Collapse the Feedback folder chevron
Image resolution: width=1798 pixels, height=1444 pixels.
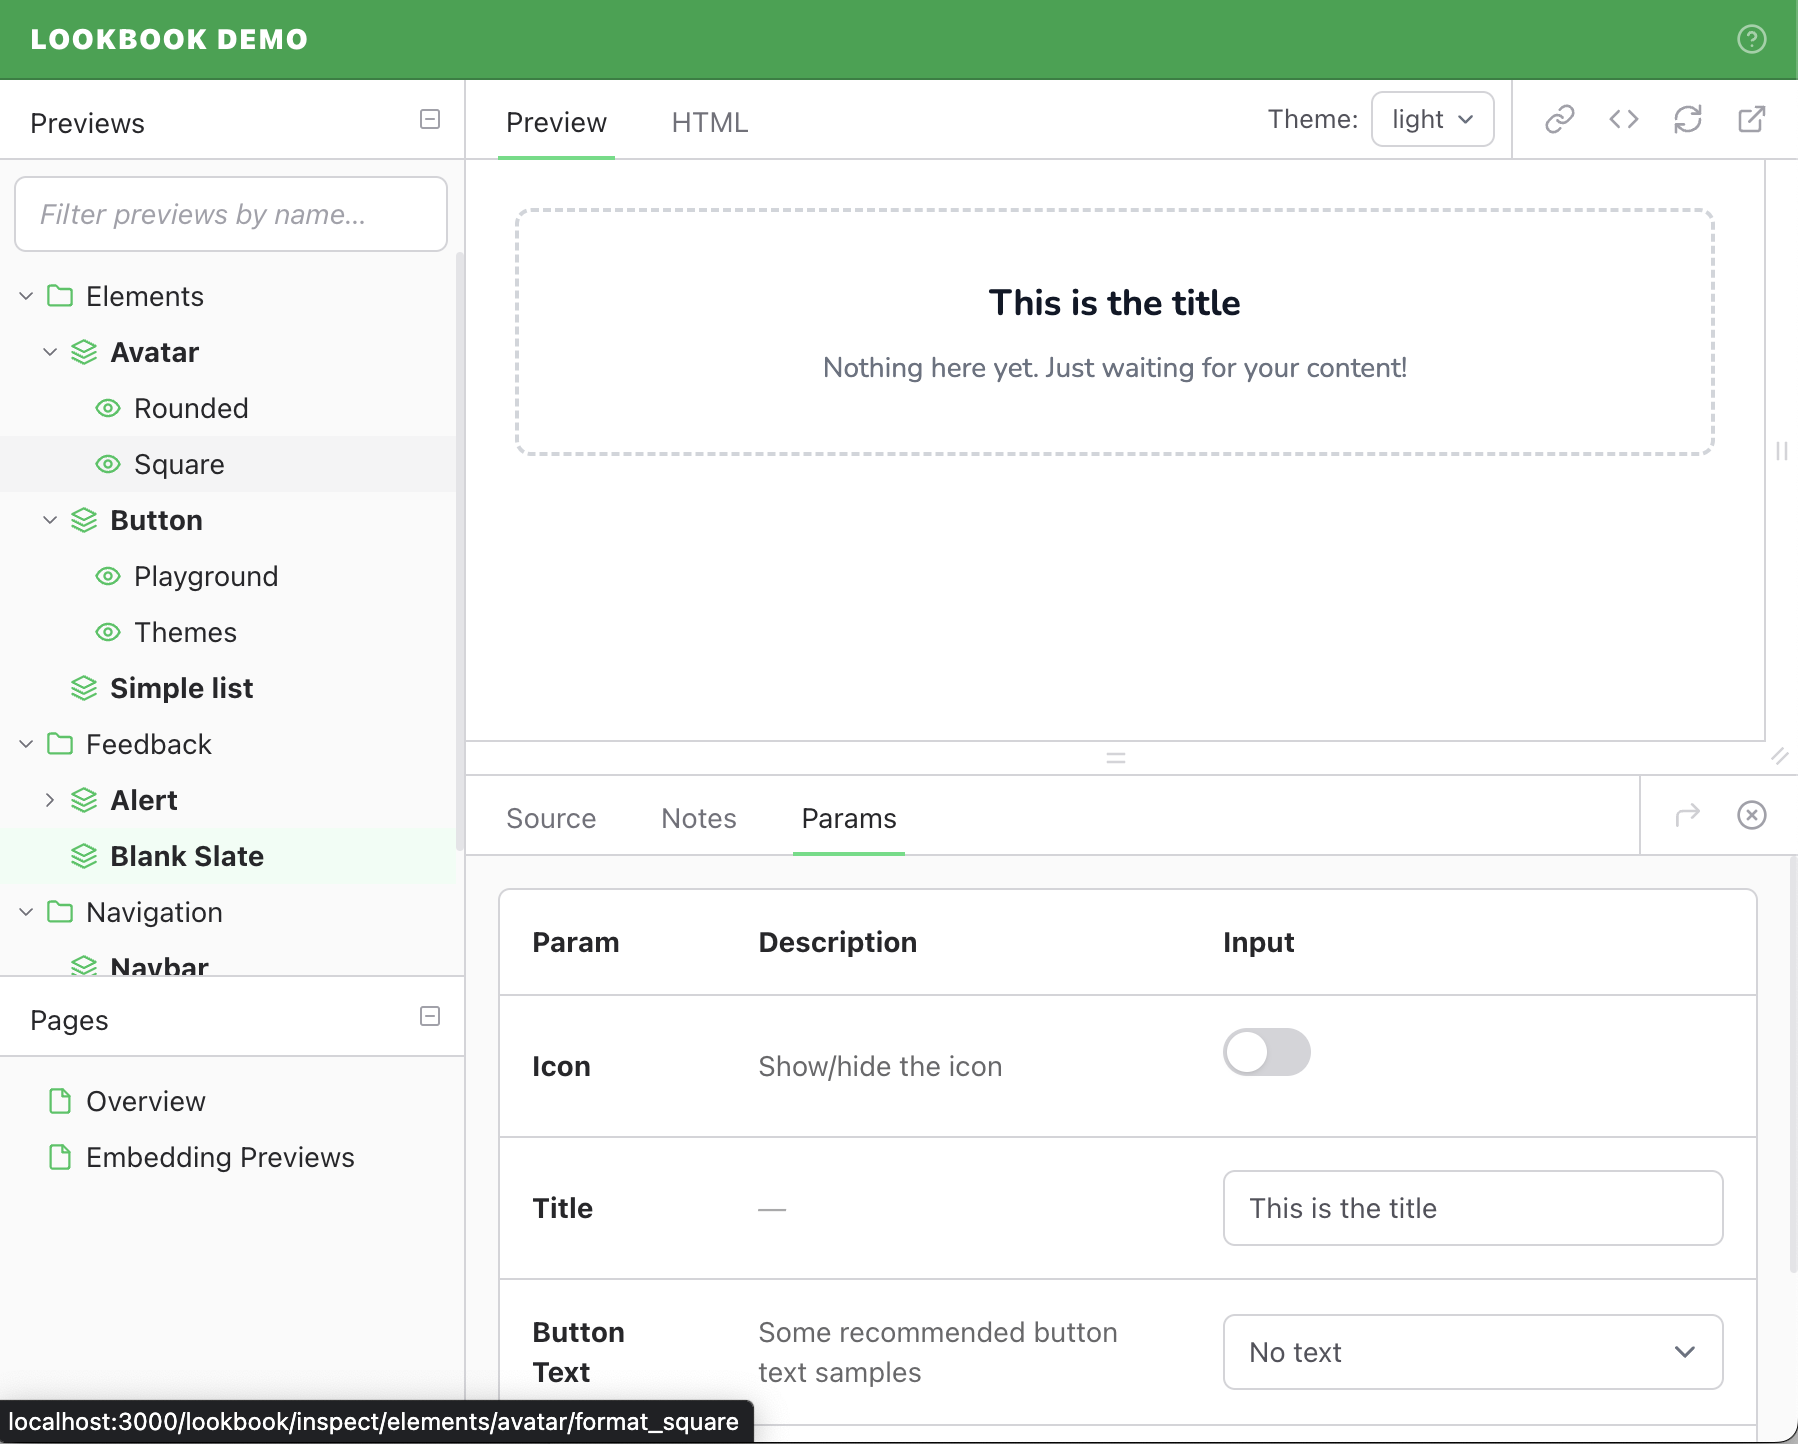[x=26, y=744]
